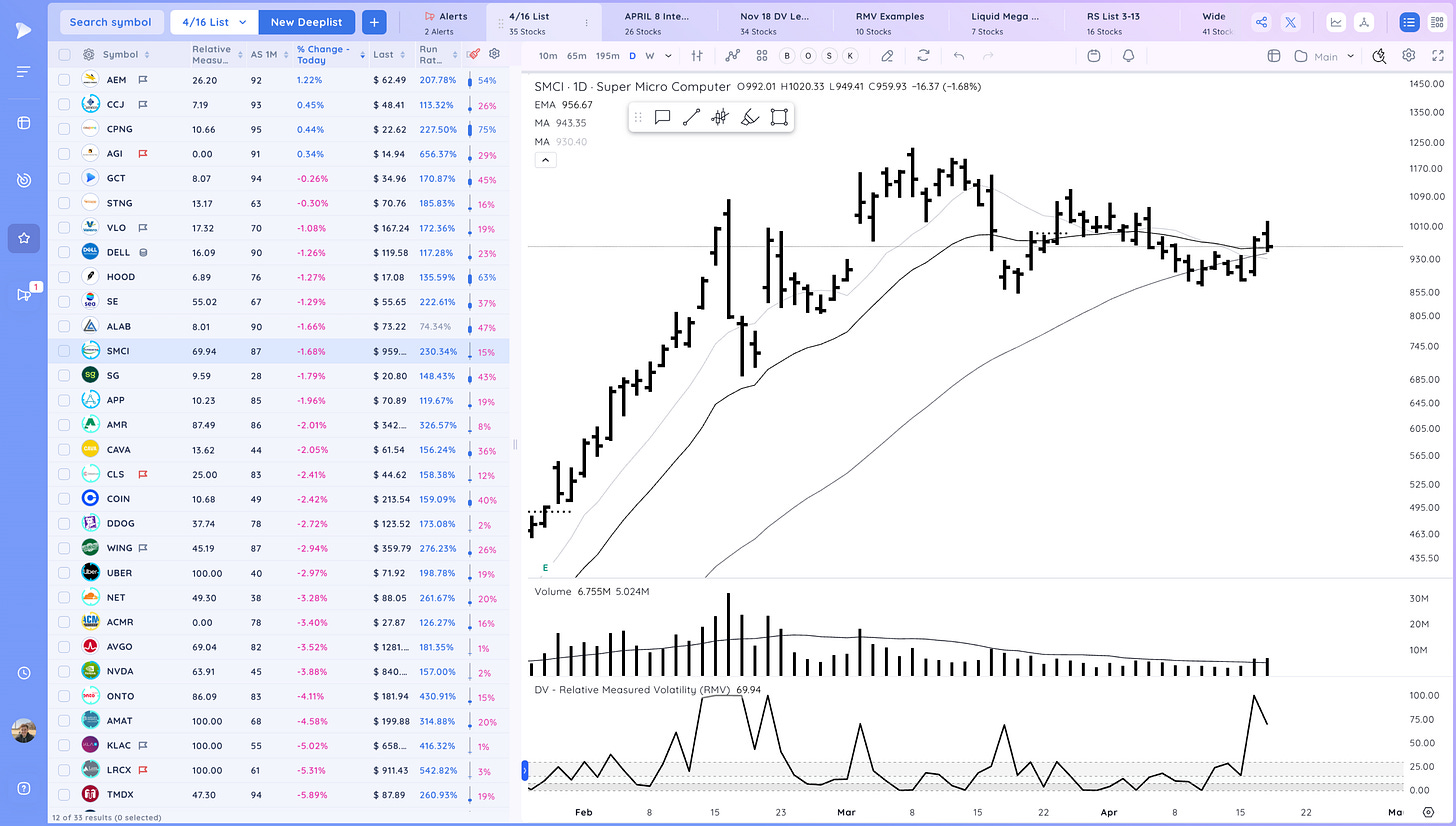Viewport: 1456px width, 826px height.
Task: Select the rectangle drawing tool
Action: point(779,117)
